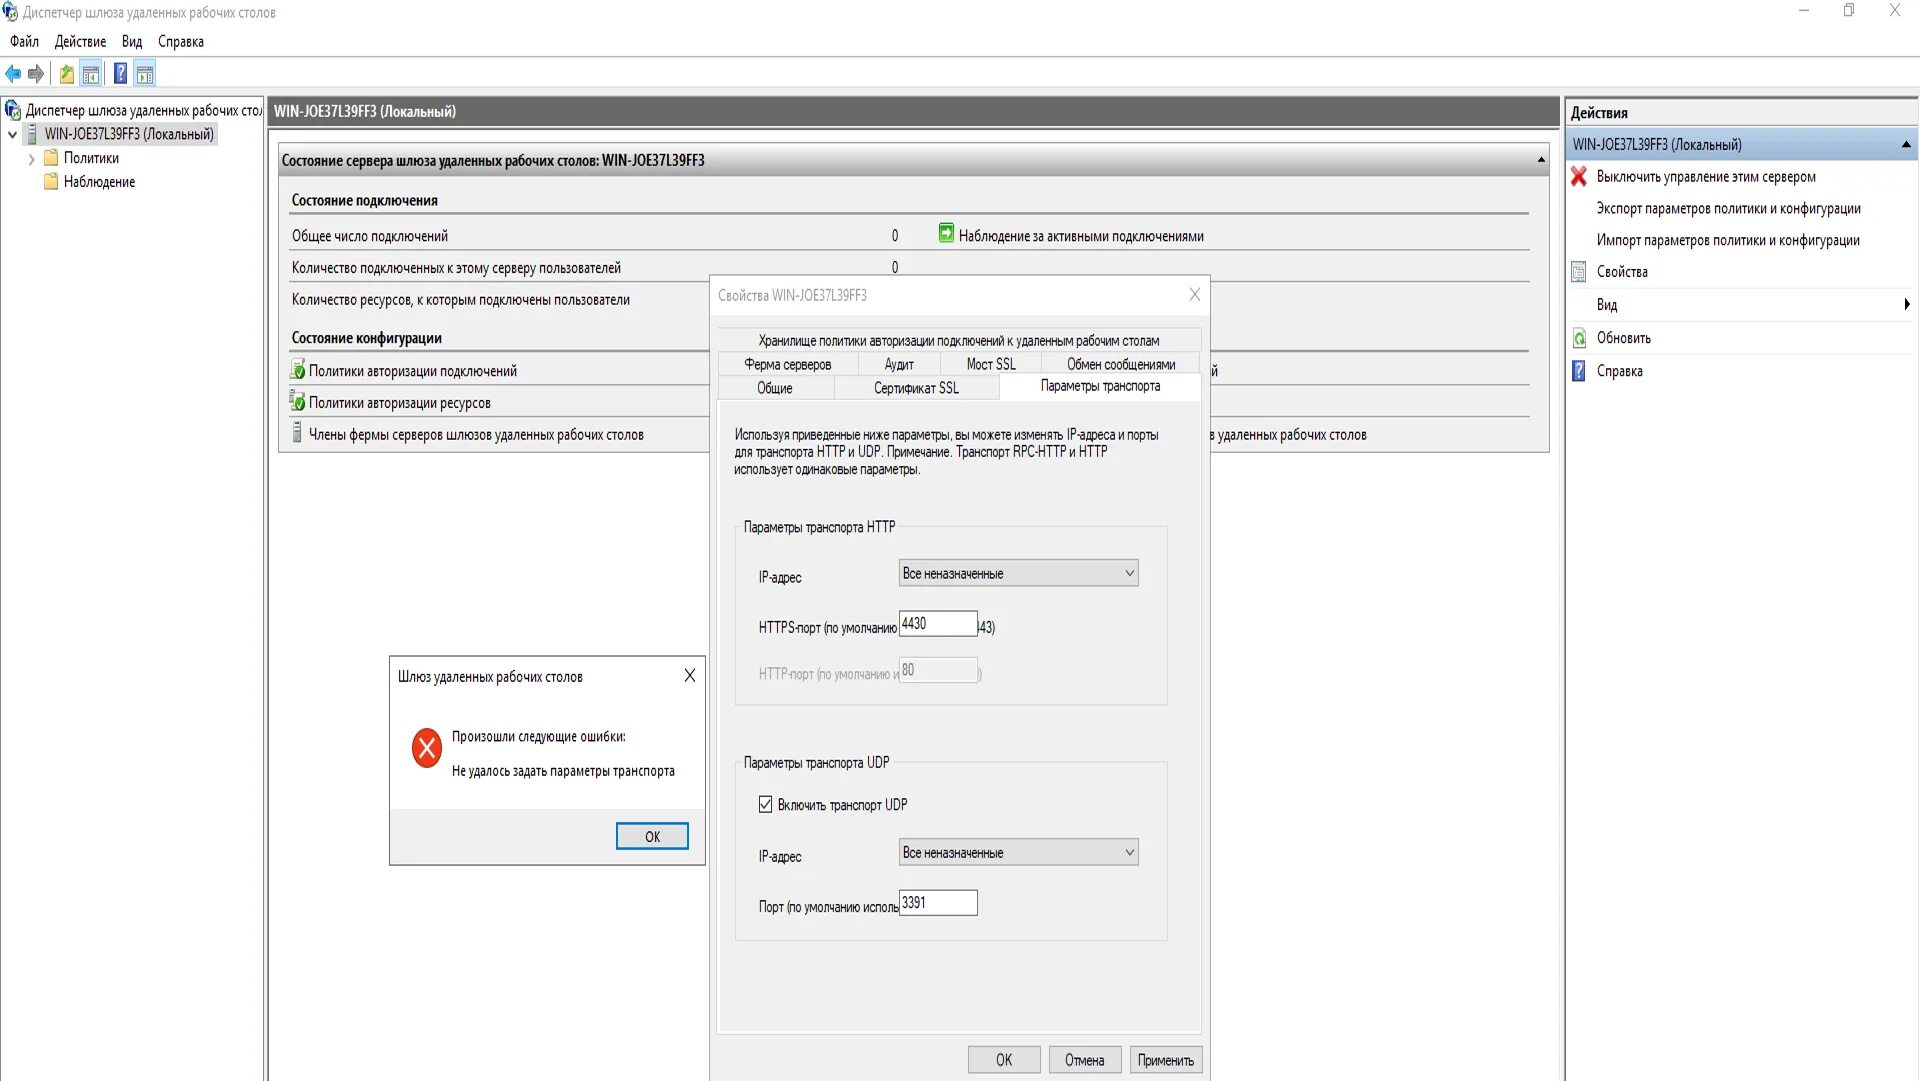Open the Действие menu
This screenshot has width=1920, height=1081.
pos(80,42)
